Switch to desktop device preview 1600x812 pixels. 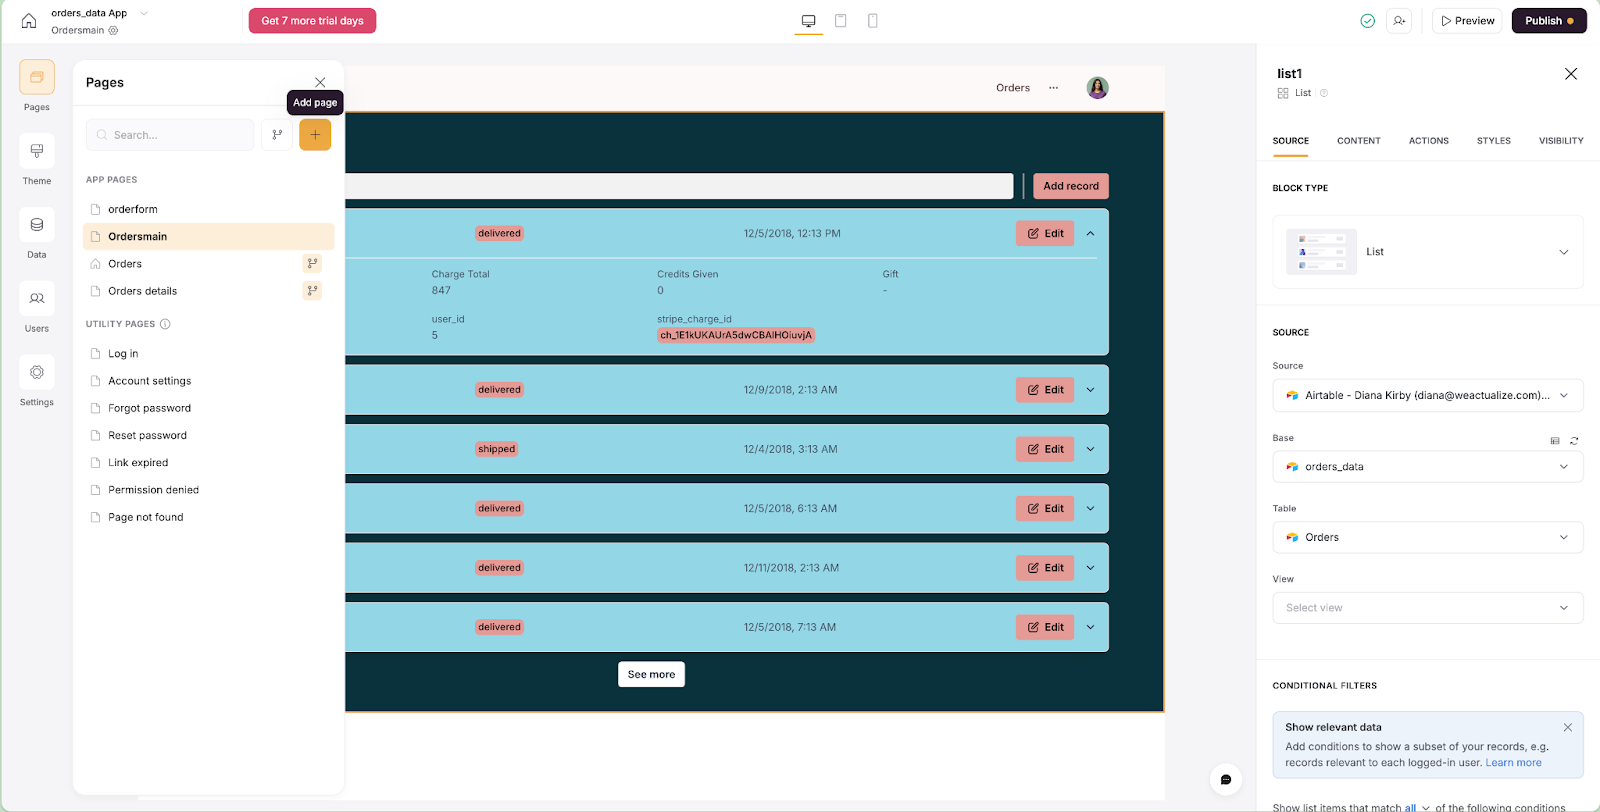point(809,21)
